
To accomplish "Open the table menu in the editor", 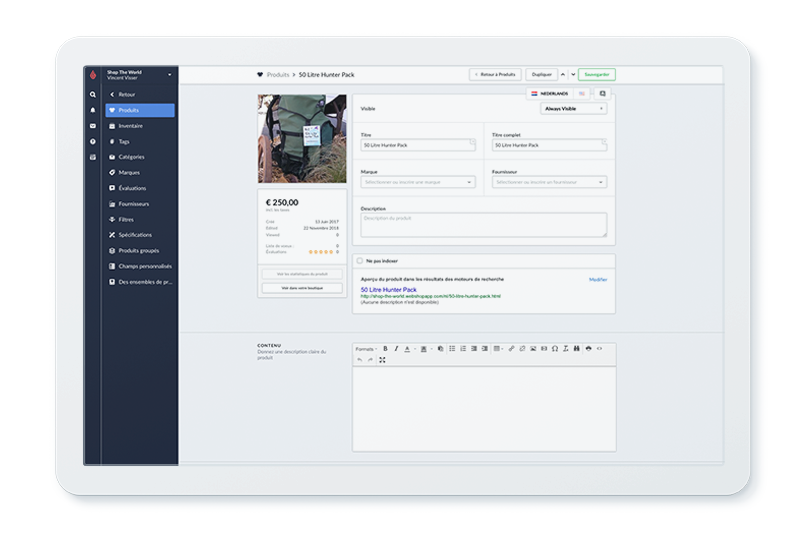I will [497, 348].
